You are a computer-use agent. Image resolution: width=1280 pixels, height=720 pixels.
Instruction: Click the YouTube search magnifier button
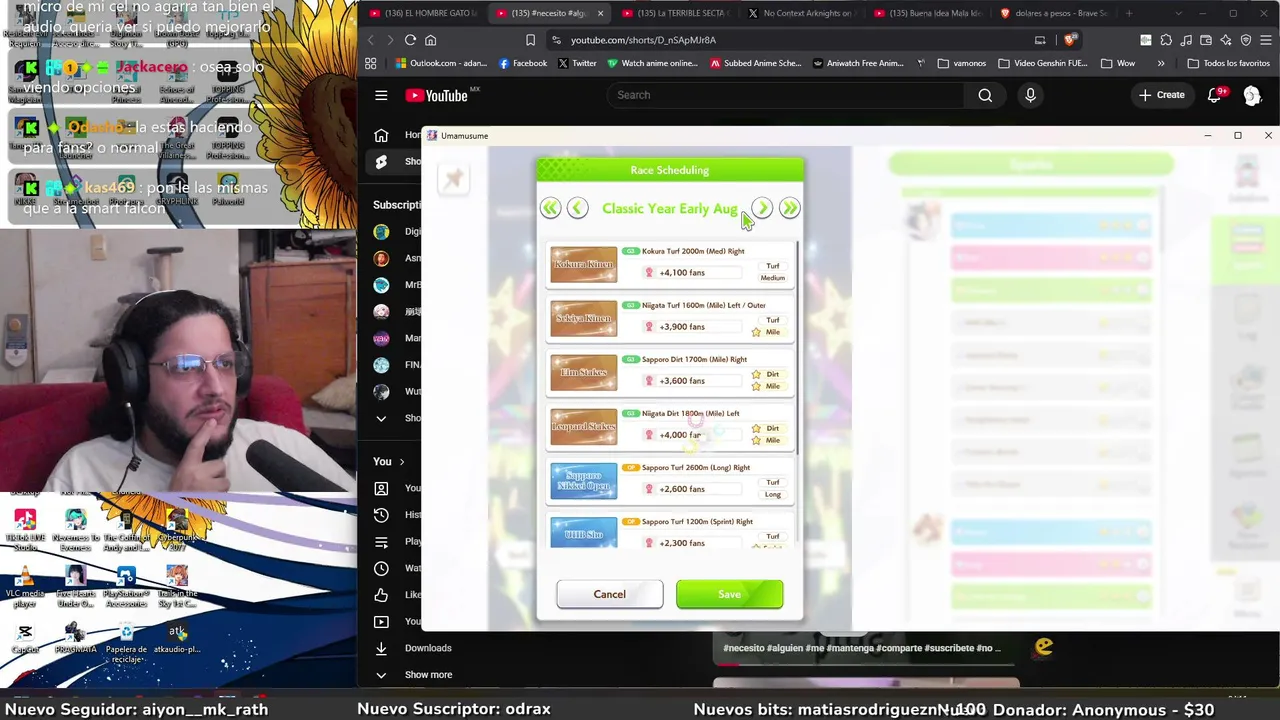click(x=985, y=95)
